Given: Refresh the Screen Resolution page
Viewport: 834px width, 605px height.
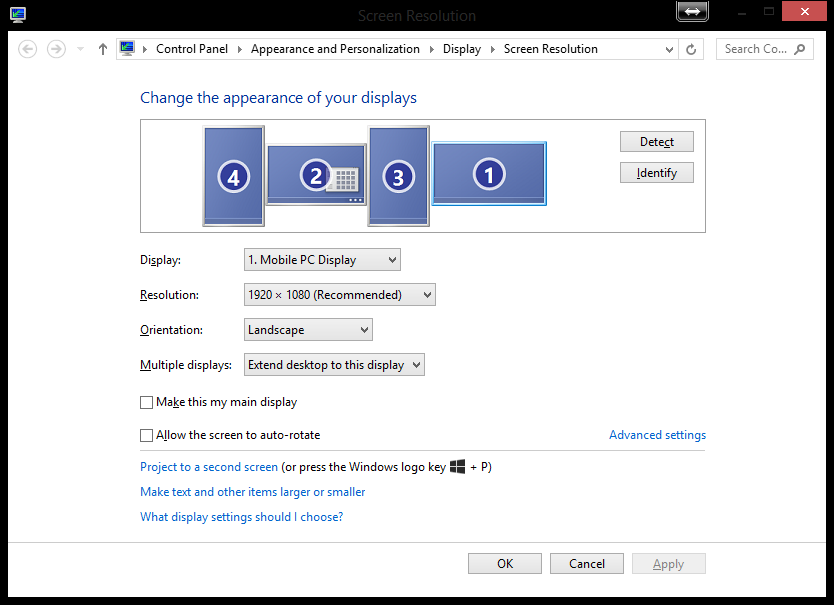Looking at the screenshot, I should tap(691, 49).
